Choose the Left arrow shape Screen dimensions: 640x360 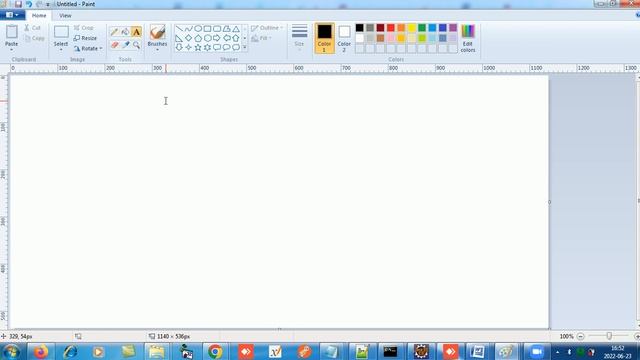tap(227, 38)
